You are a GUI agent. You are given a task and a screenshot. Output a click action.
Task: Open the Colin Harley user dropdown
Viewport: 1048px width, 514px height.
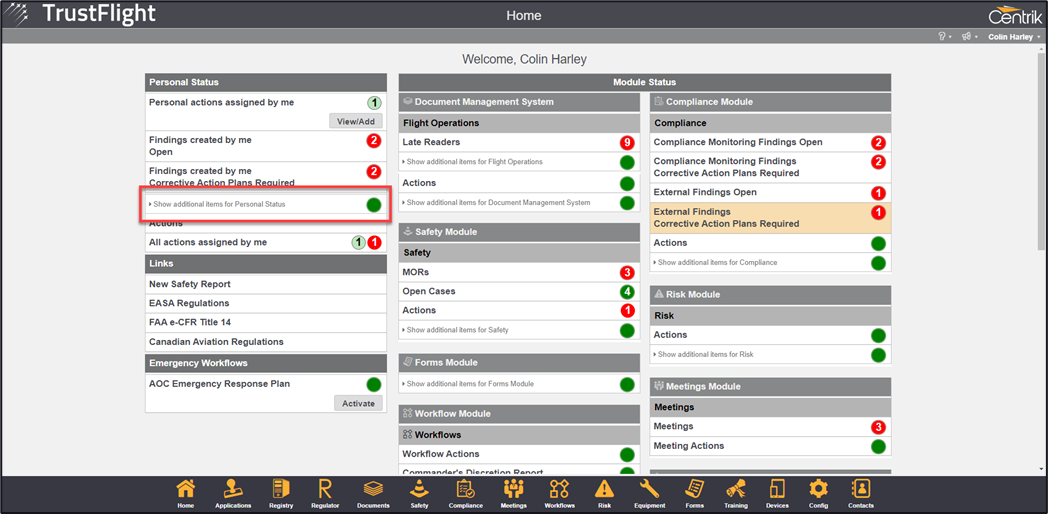click(1014, 37)
